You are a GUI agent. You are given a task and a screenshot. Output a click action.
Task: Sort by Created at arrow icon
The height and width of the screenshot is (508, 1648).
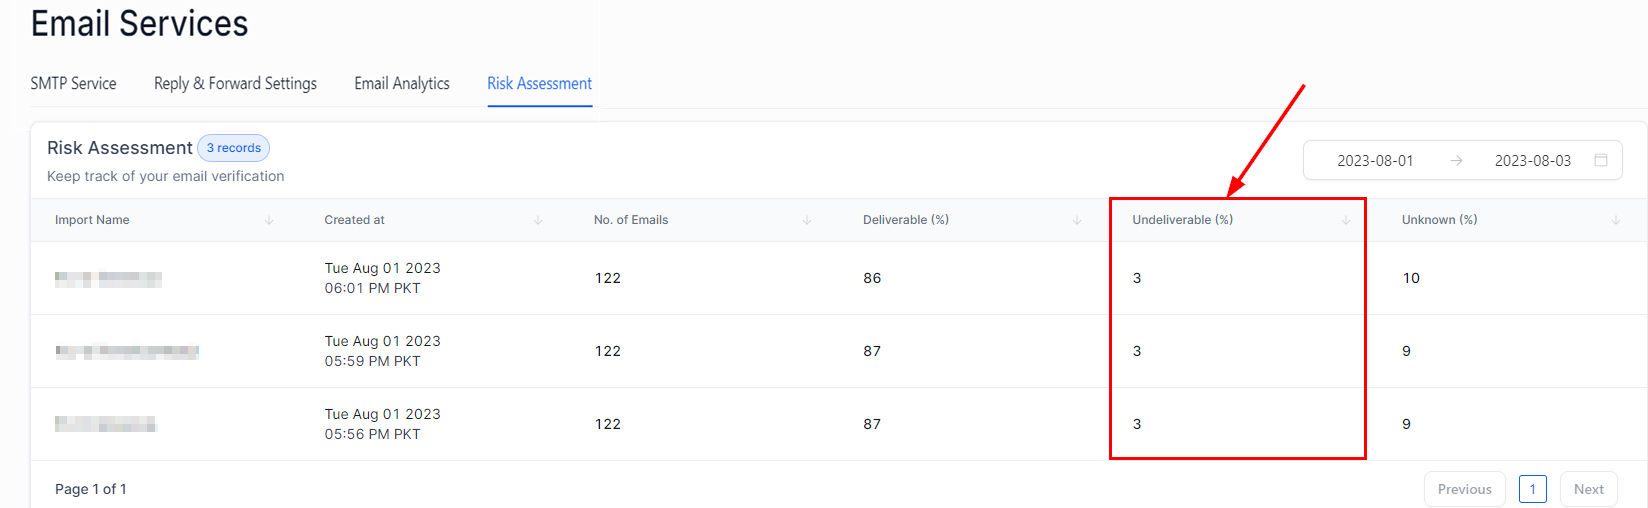pyautogui.click(x=538, y=220)
